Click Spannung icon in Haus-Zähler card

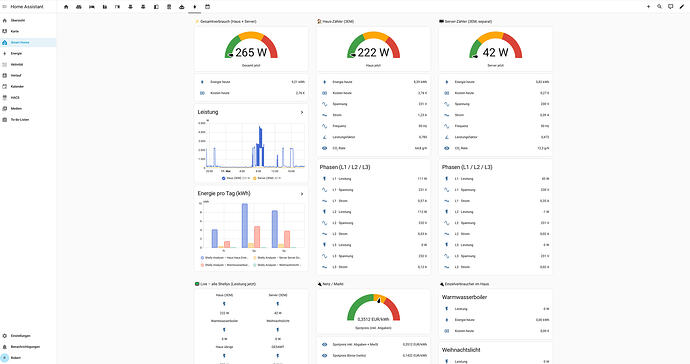324,104
